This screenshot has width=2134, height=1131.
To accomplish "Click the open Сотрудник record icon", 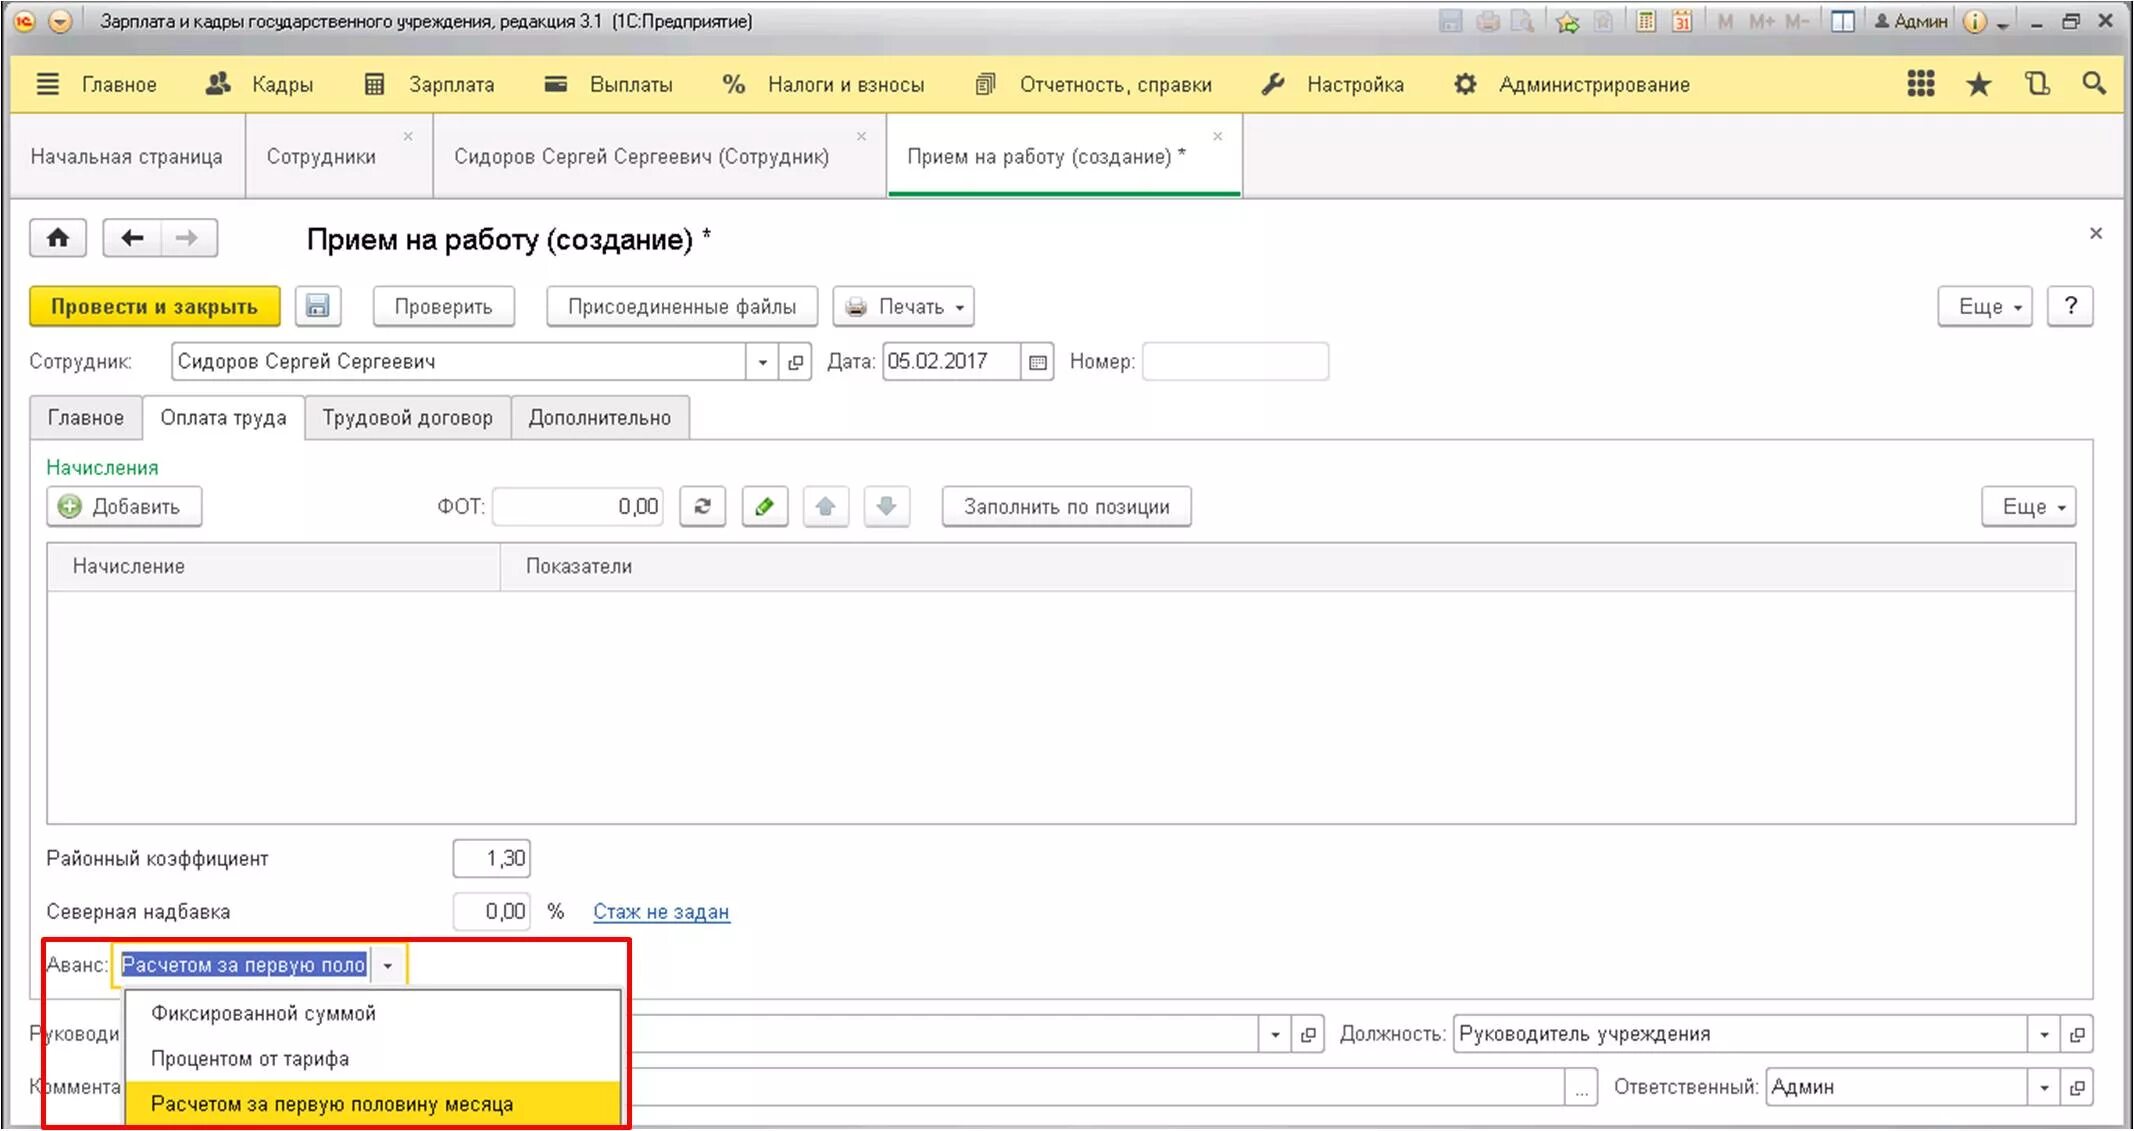I will coord(795,362).
